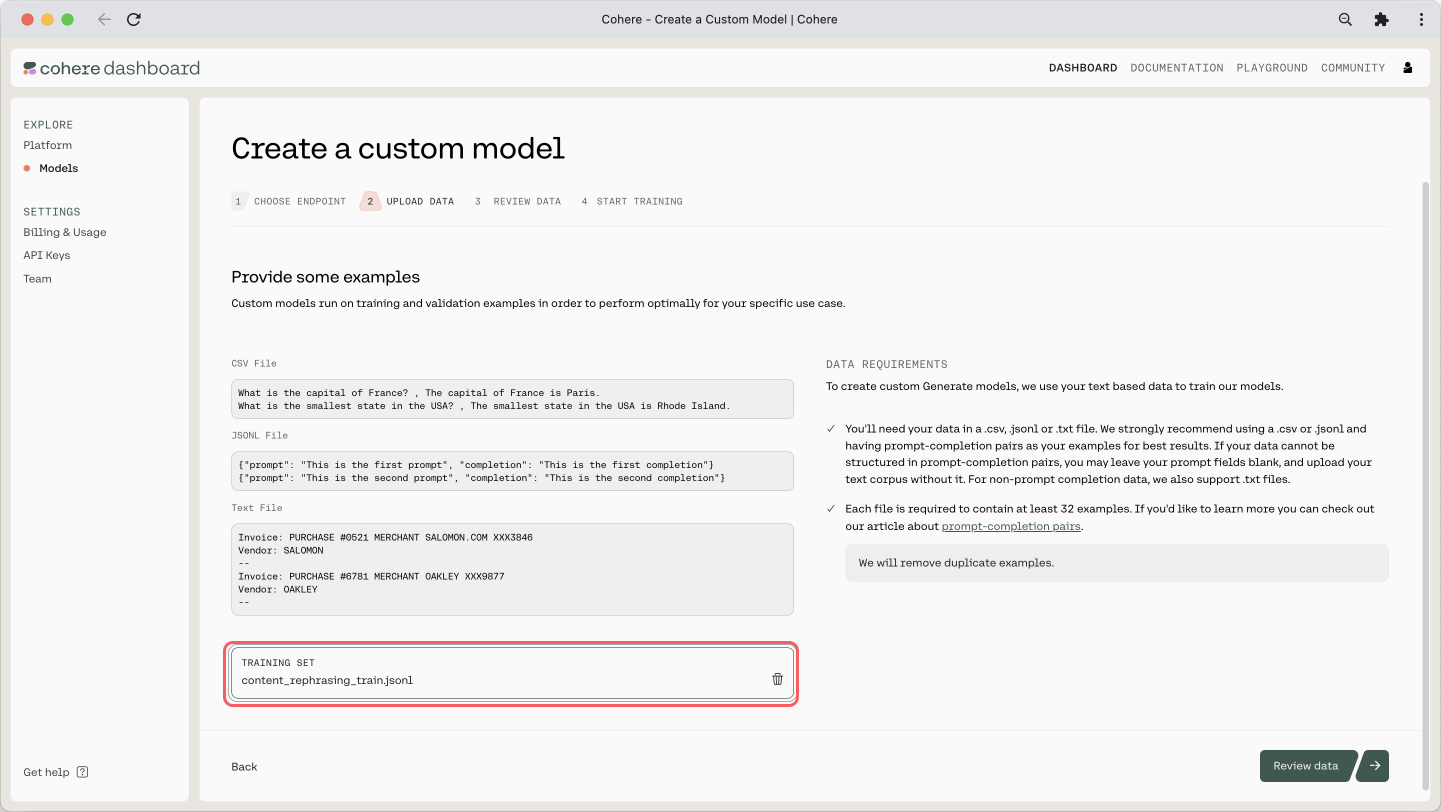Open Documentation in top navigation
The image size is (1441, 812).
coord(1176,68)
